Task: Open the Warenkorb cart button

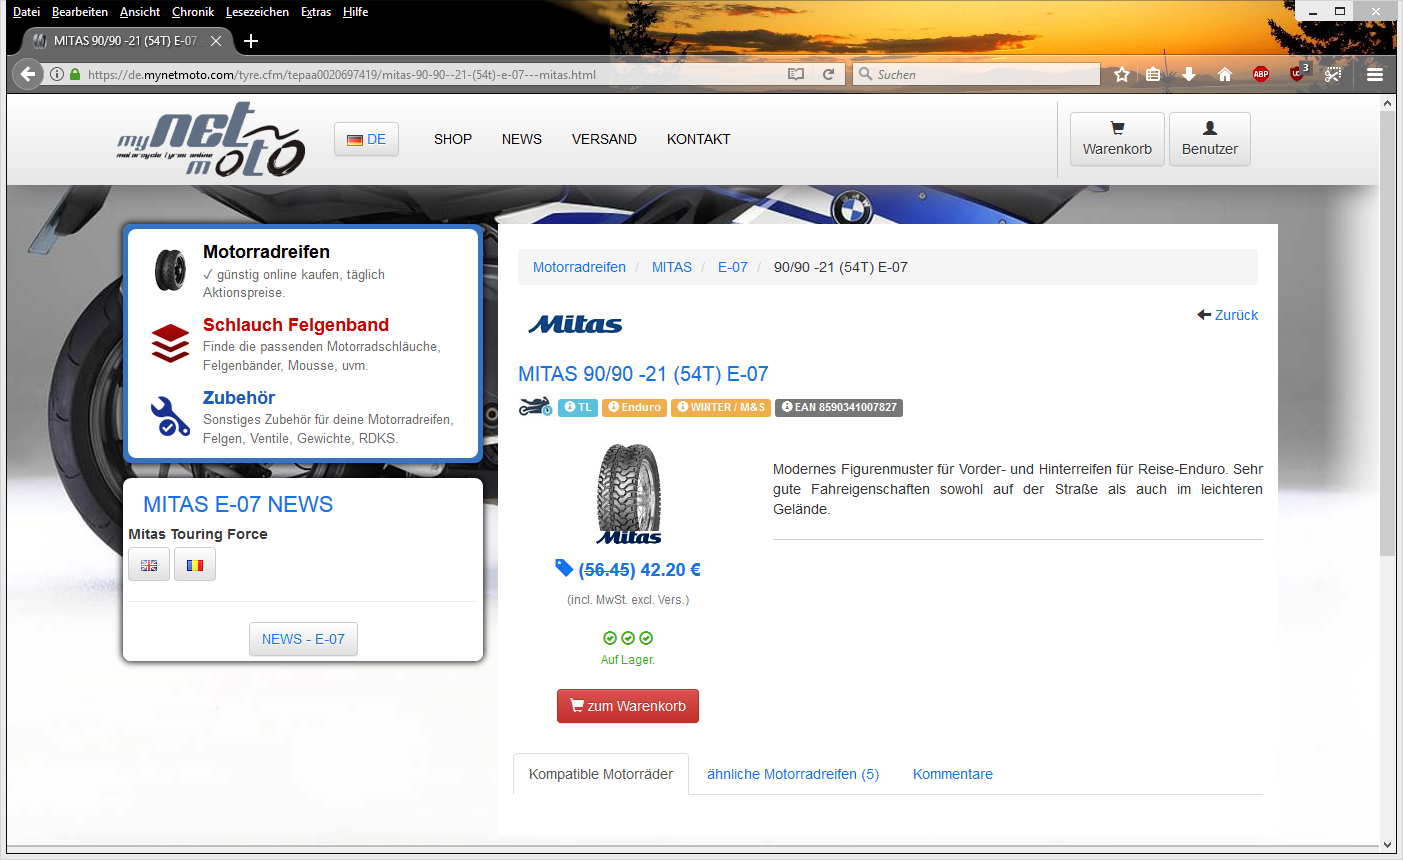Action: [1117, 139]
